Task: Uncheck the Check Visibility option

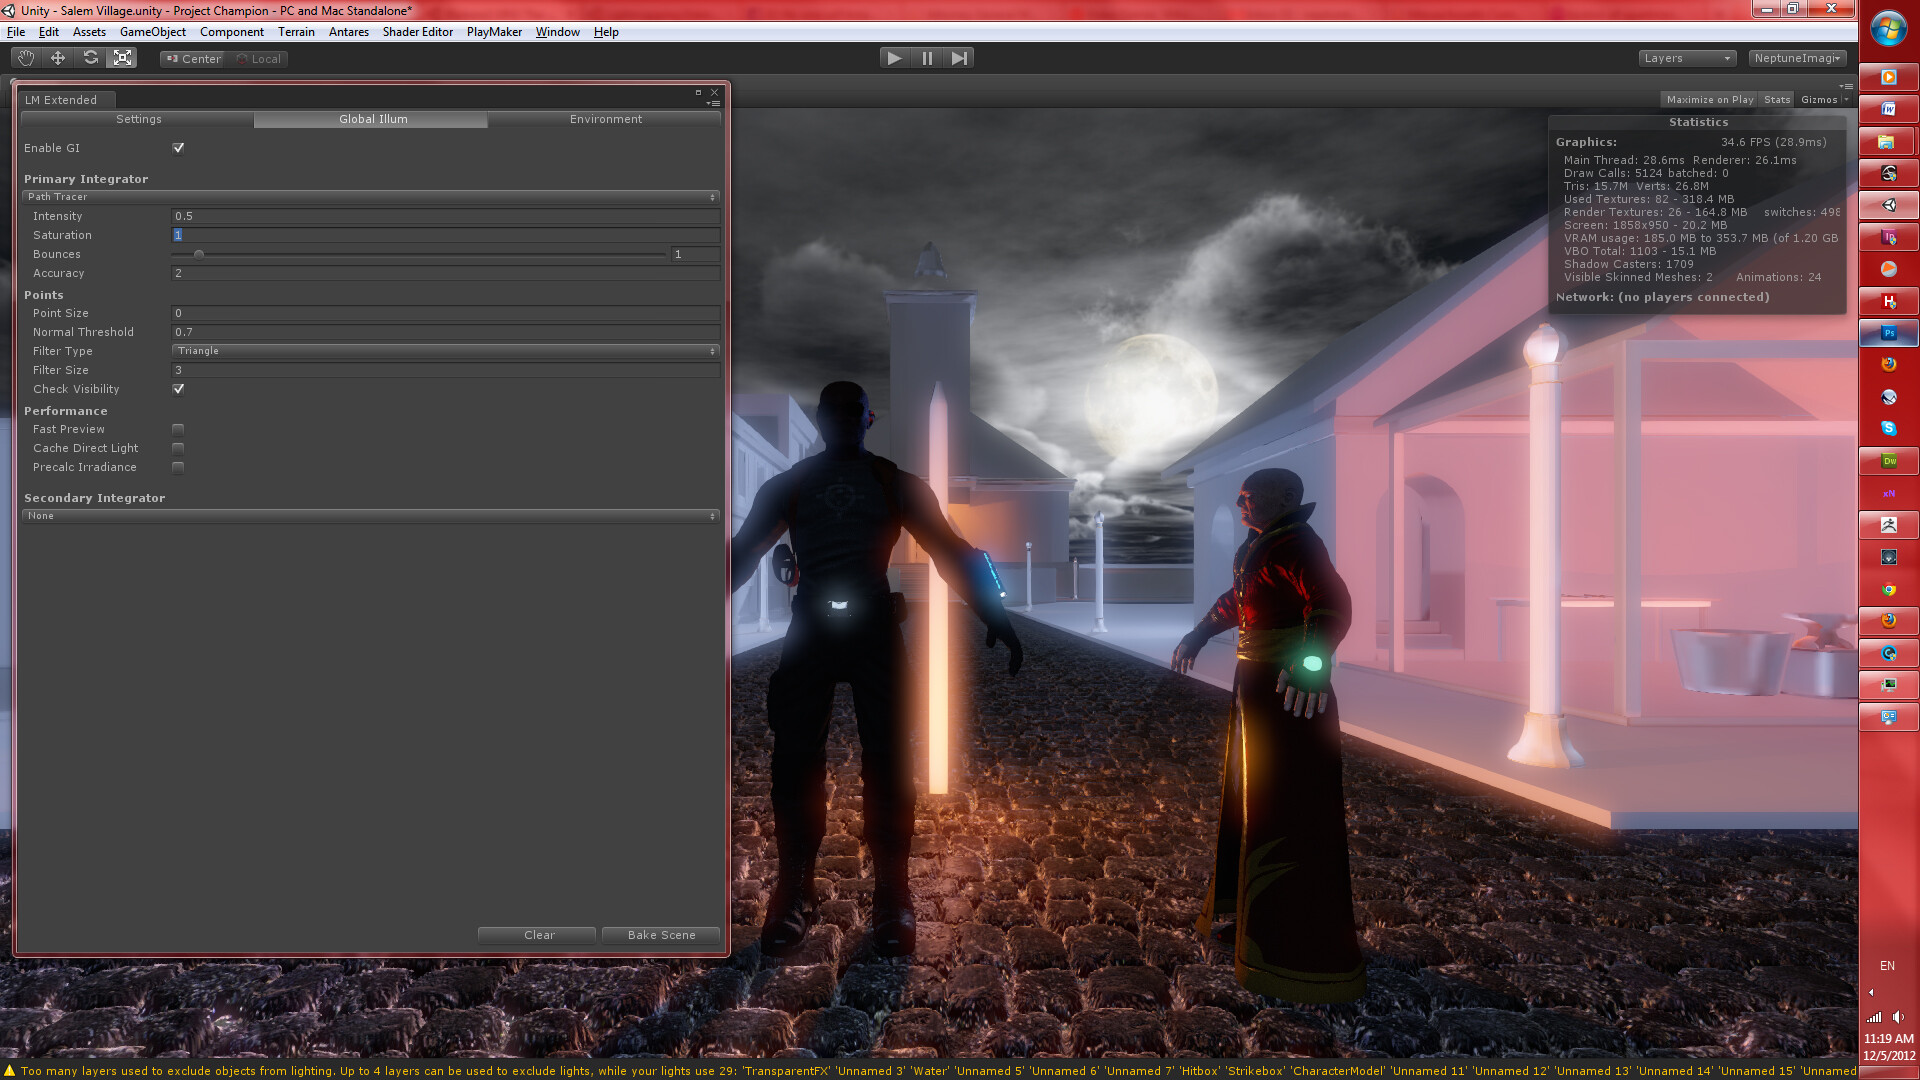Action: tap(177, 389)
